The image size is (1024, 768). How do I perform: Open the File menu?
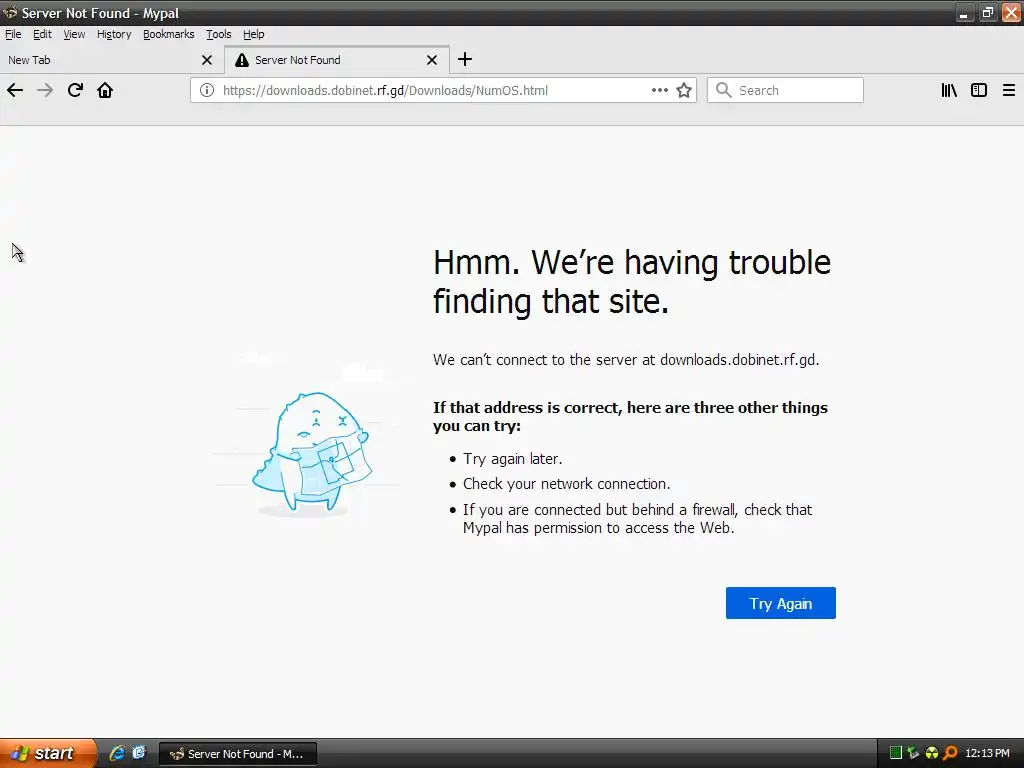13,34
